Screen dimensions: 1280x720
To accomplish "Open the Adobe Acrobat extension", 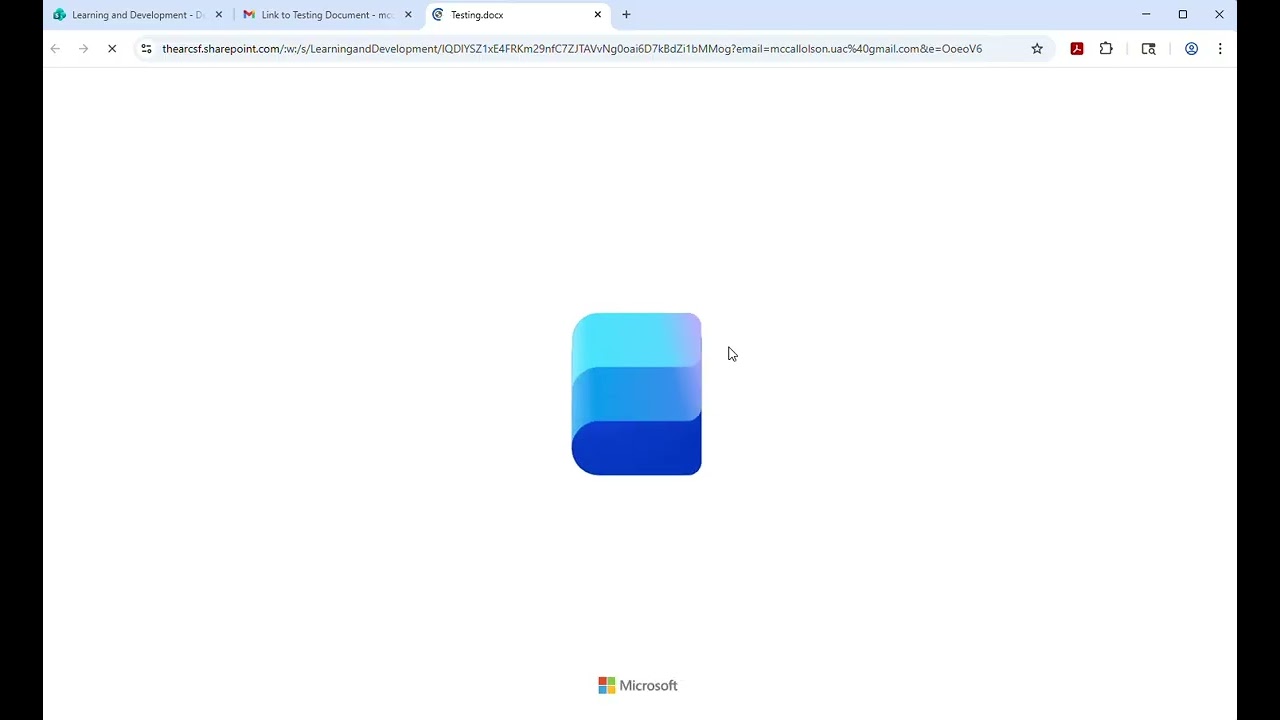I will pyautogui.click(x=1077, y=48).
